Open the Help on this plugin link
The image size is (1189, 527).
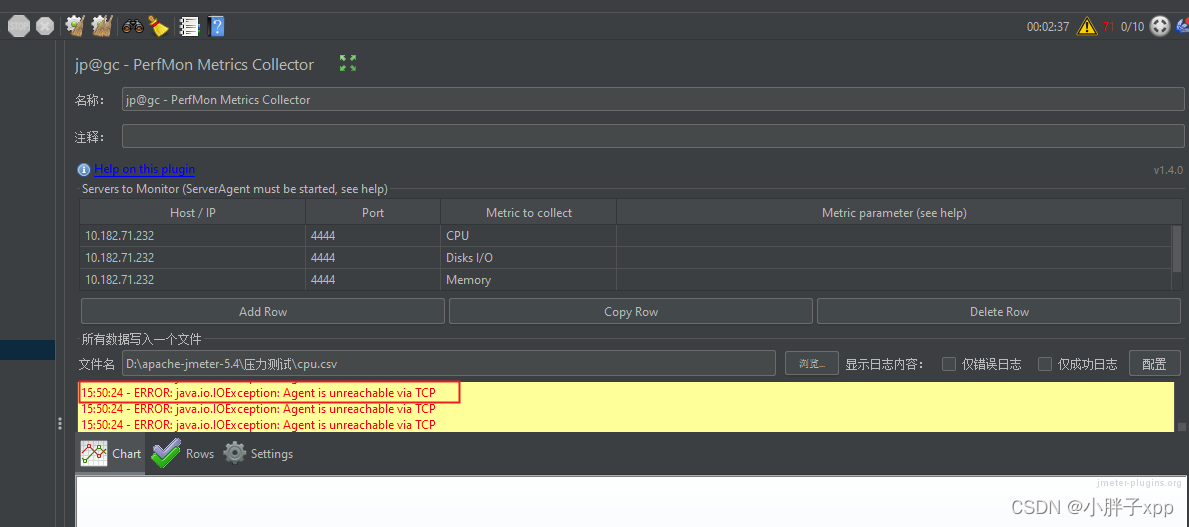144,169
